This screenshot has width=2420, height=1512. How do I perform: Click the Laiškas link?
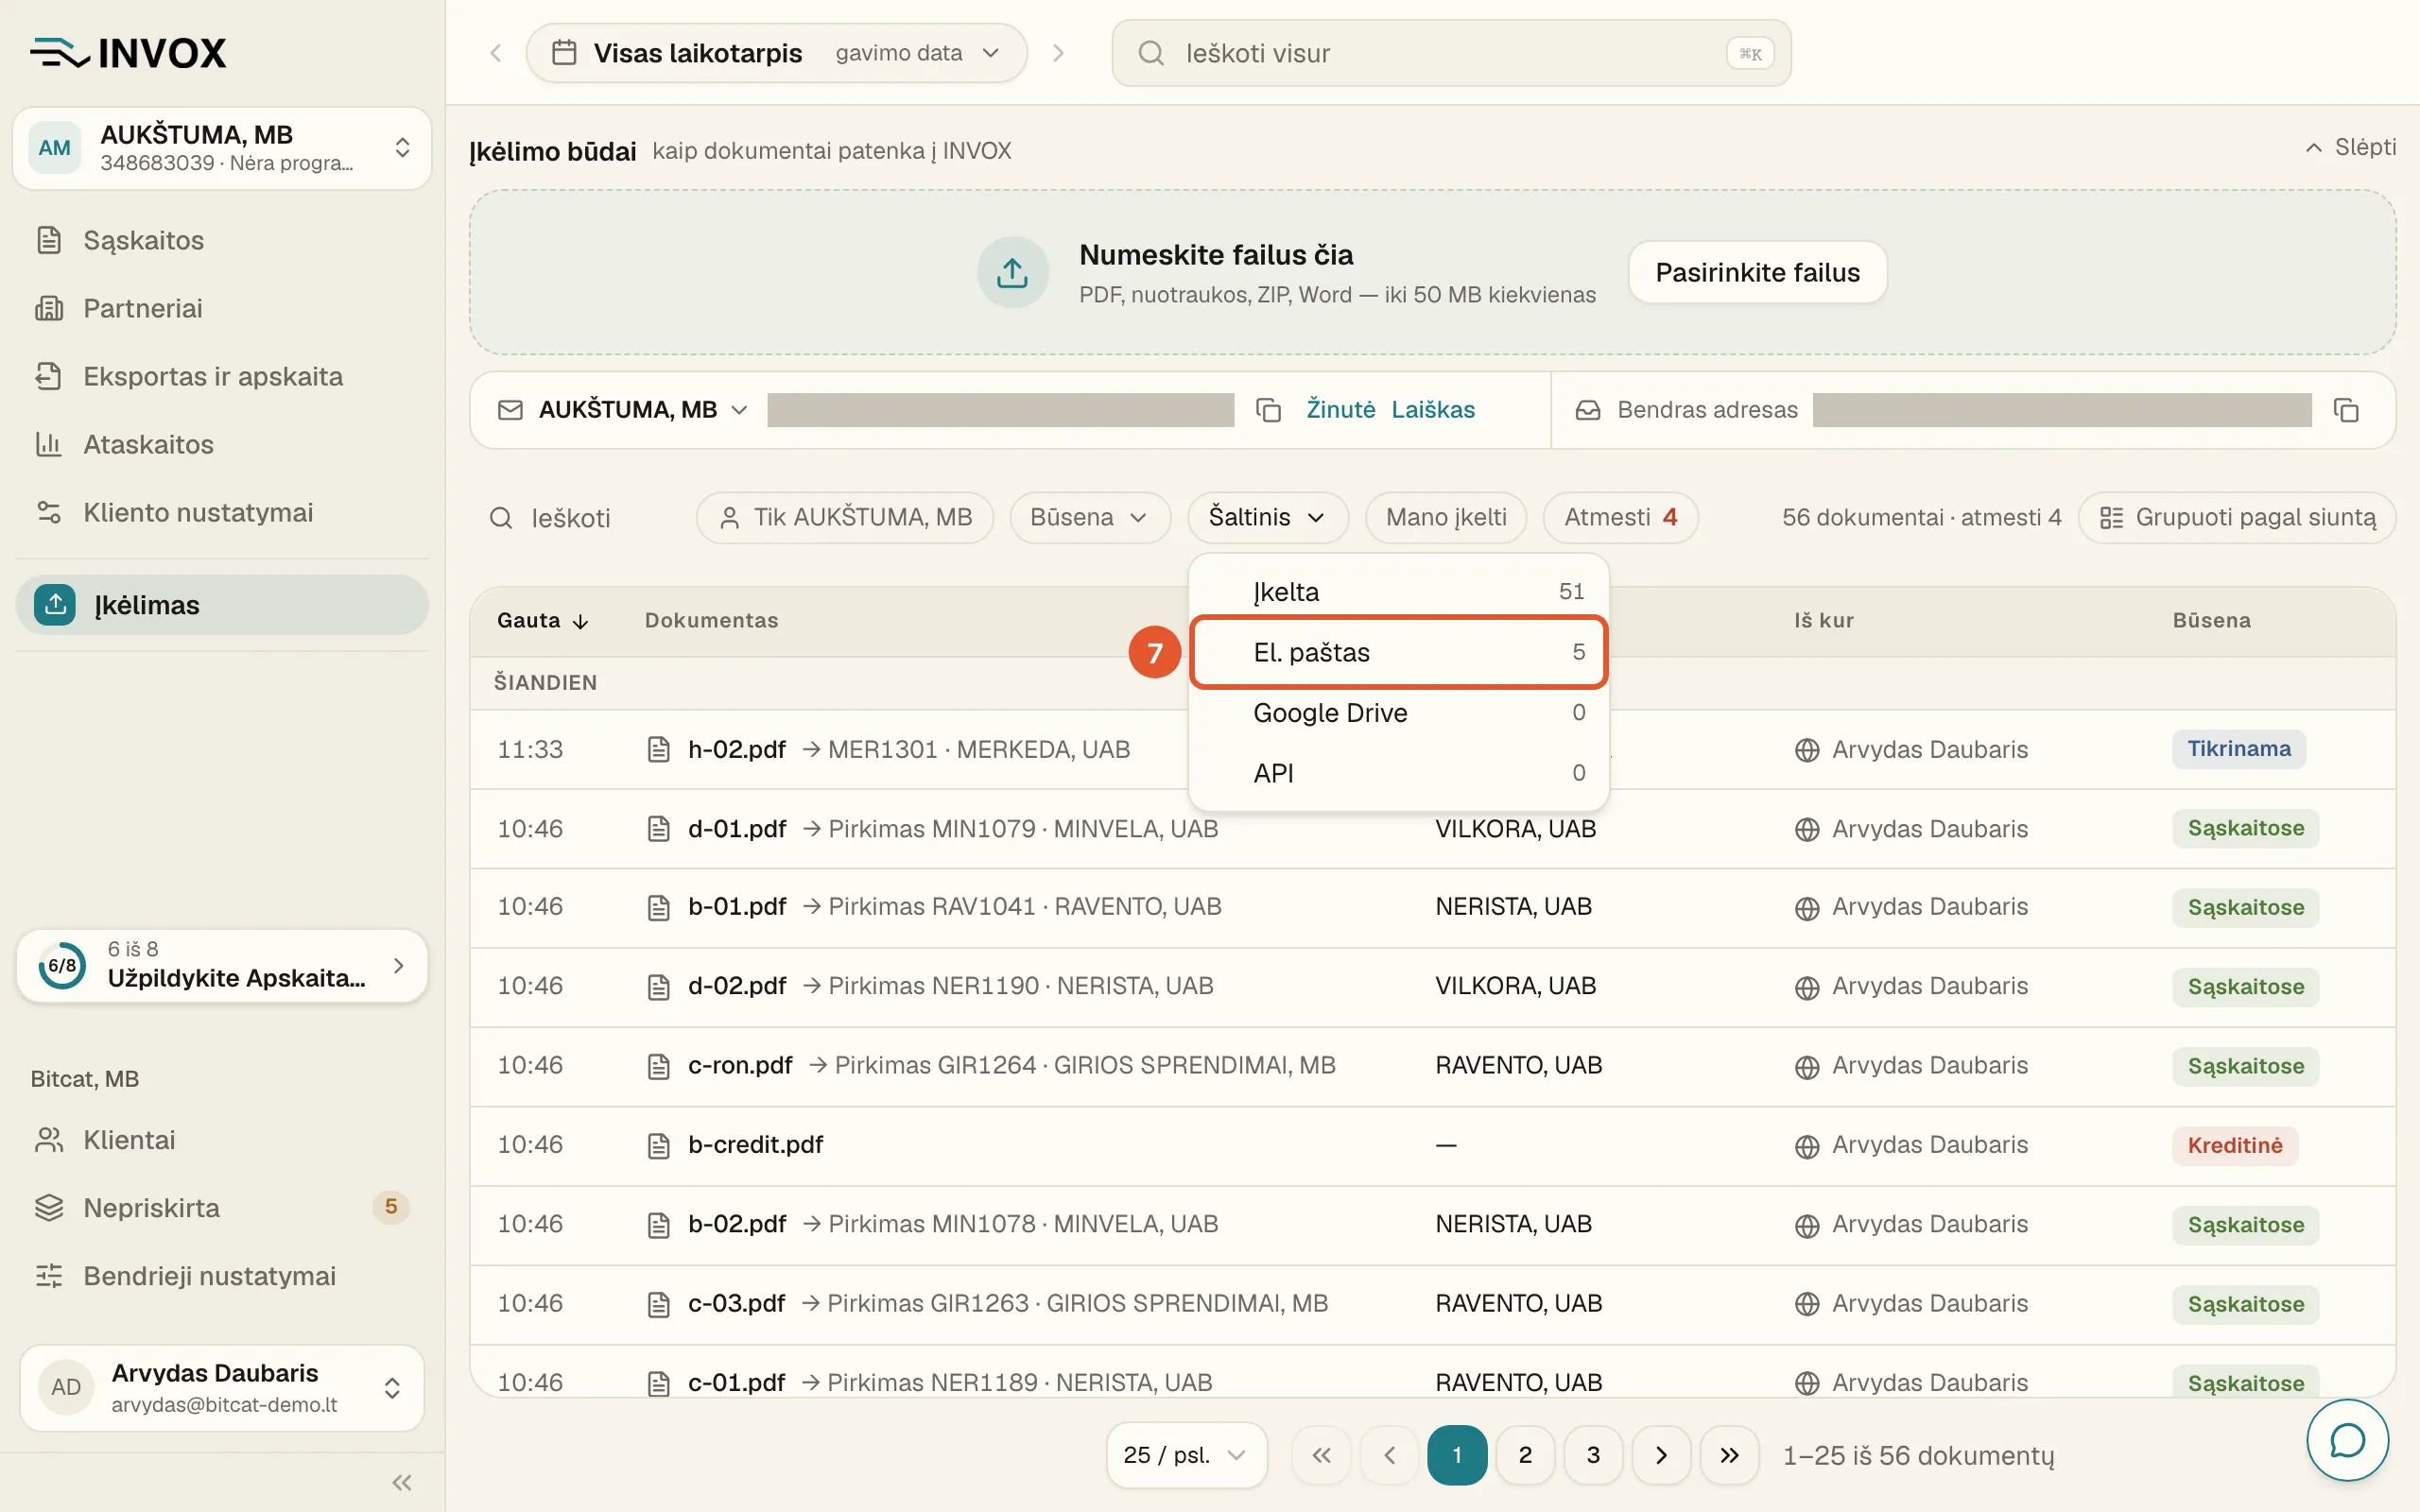tap(1433, 410)
